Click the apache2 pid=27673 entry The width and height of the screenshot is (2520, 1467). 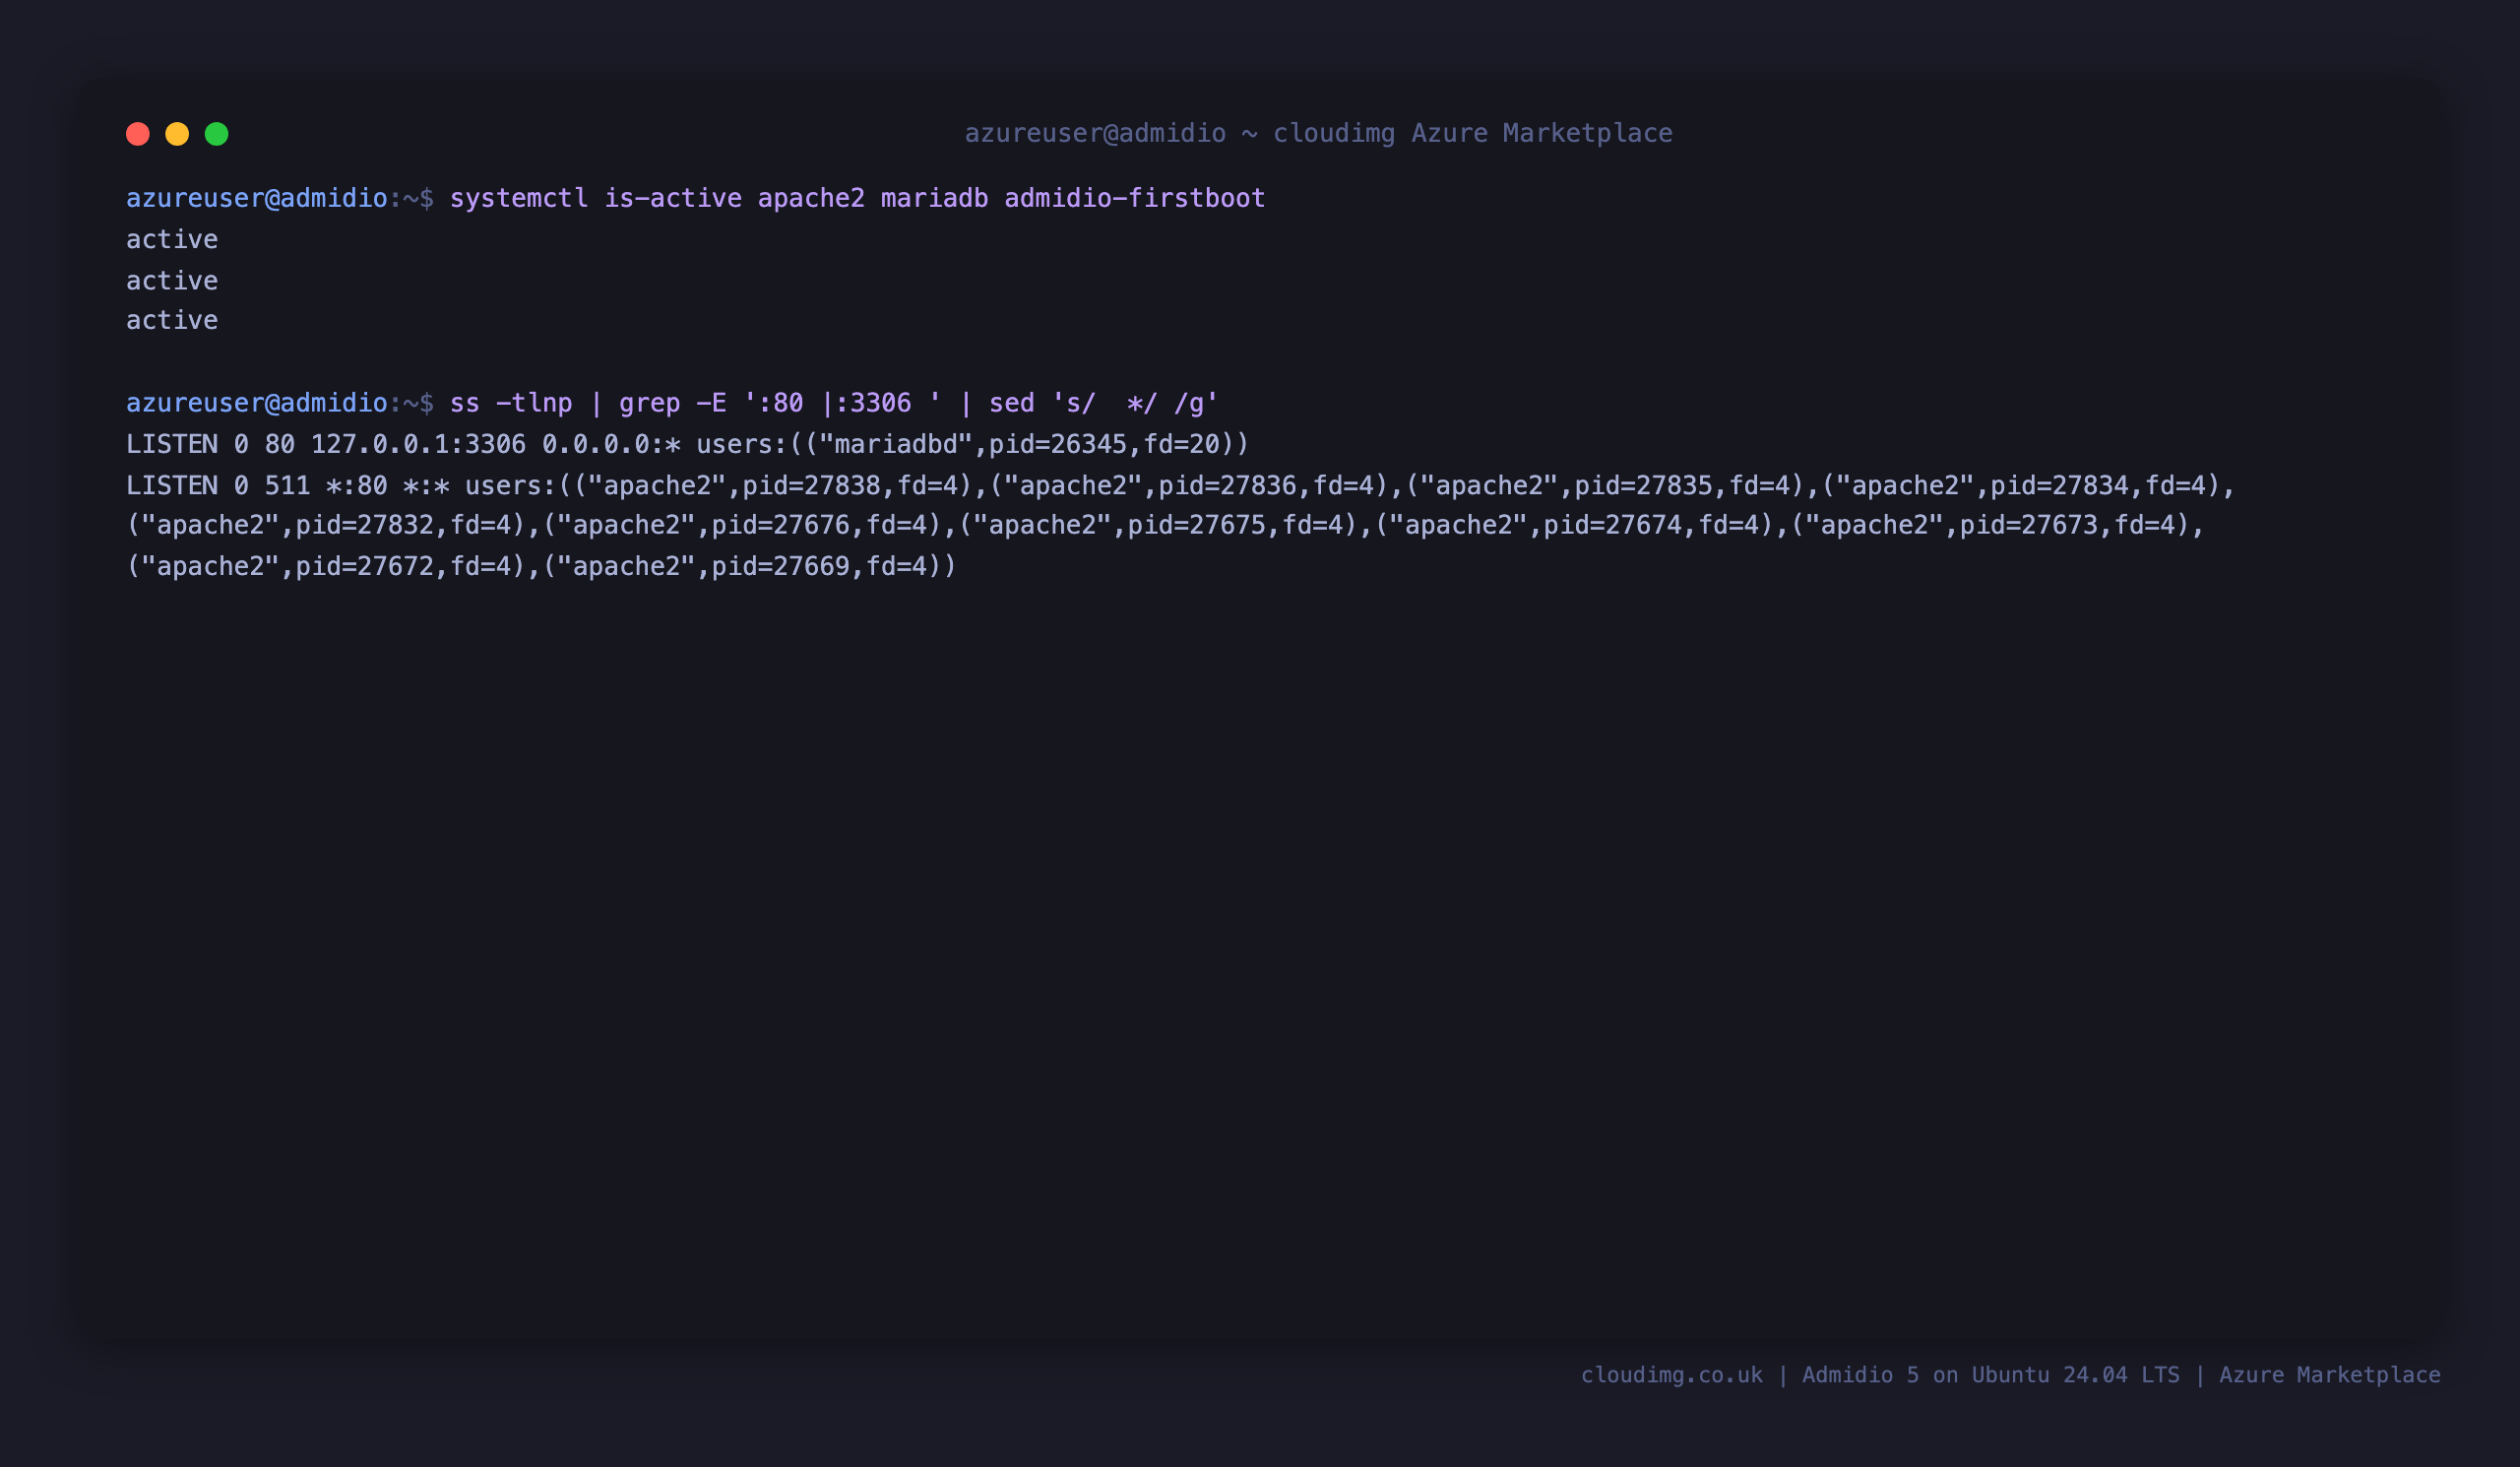click(1990, 525)
